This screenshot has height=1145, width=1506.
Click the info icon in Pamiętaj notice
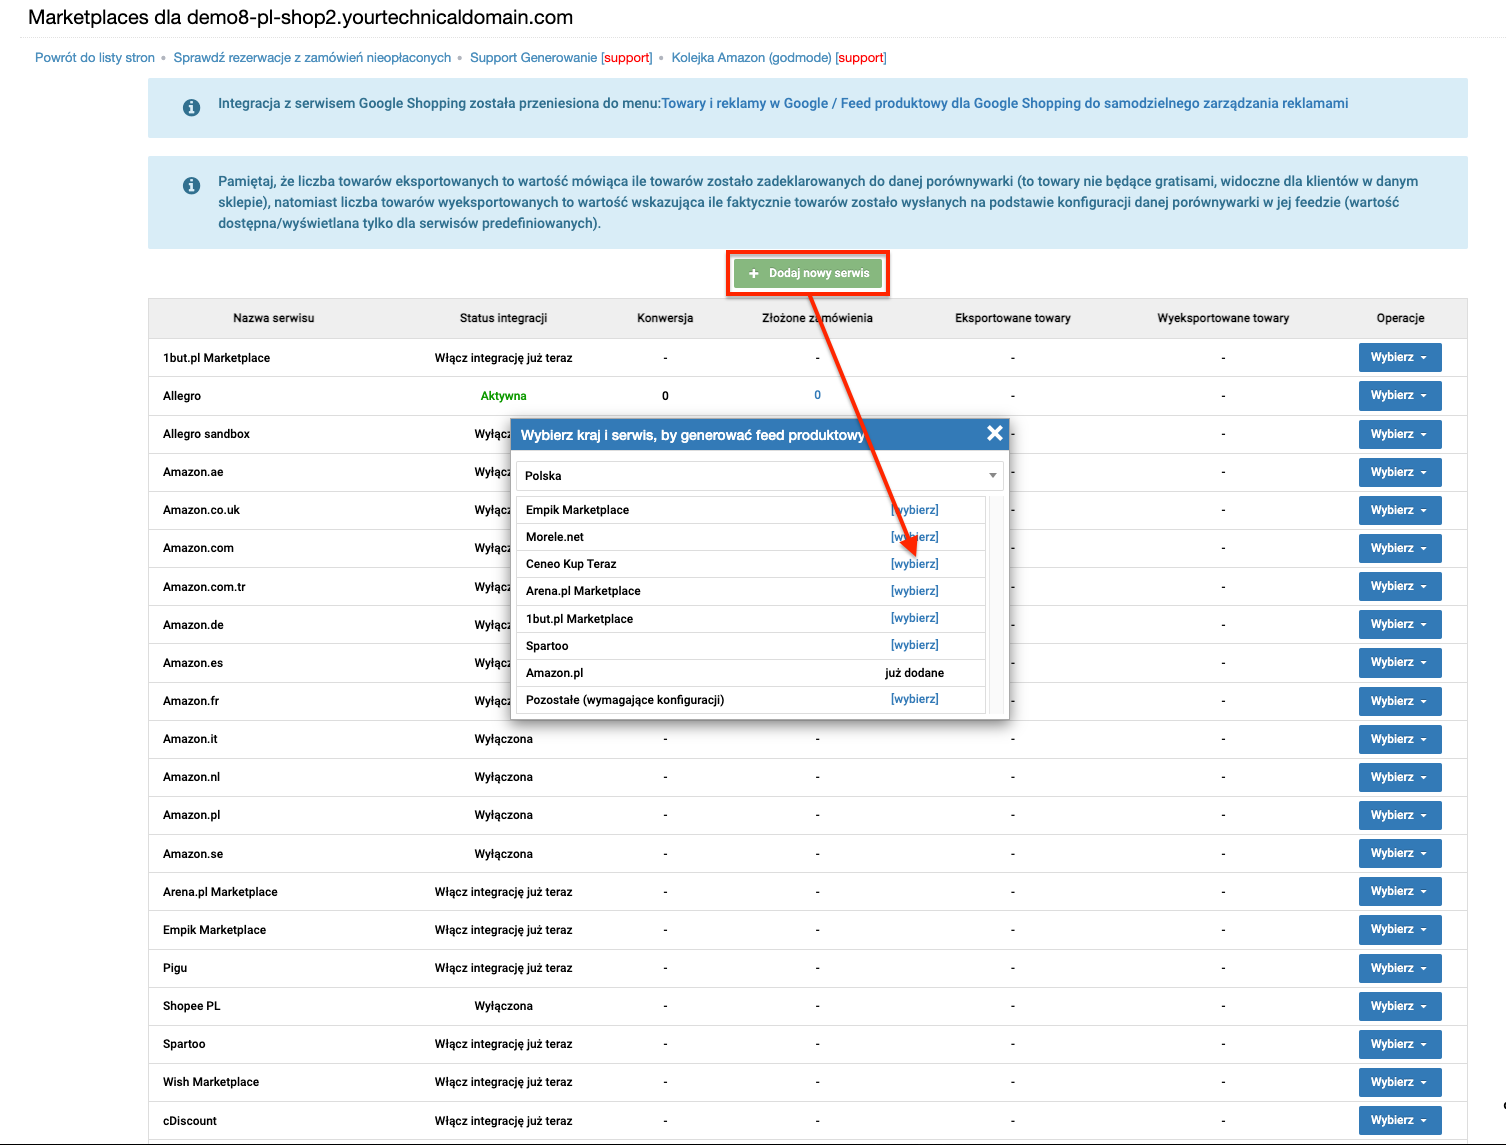(x=191, y=185)
